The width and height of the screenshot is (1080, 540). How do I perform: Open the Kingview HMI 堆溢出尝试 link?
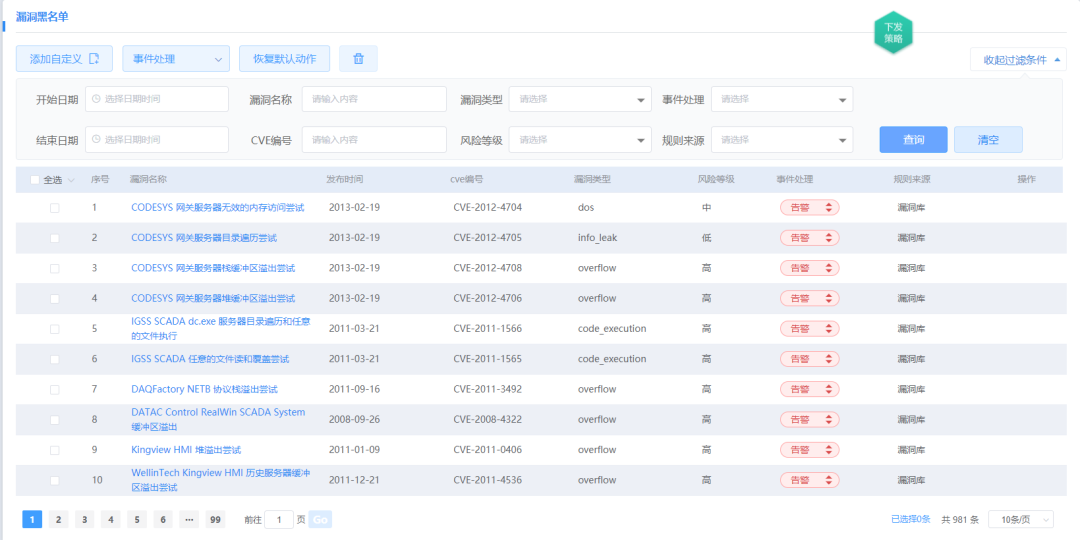pyautogui.click(x=186, y=450)
